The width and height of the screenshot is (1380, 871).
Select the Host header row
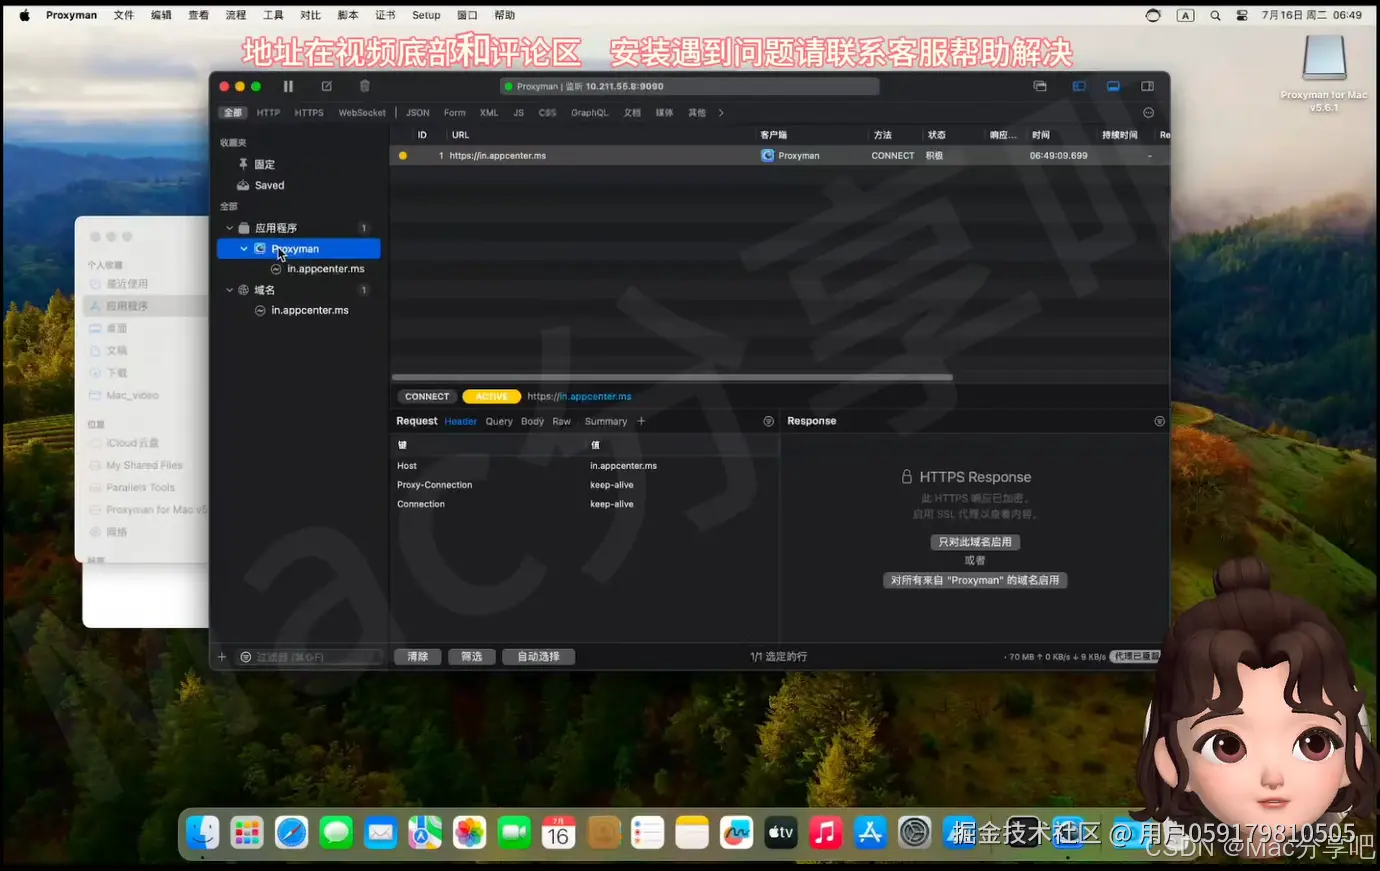(x=585, y=466)
